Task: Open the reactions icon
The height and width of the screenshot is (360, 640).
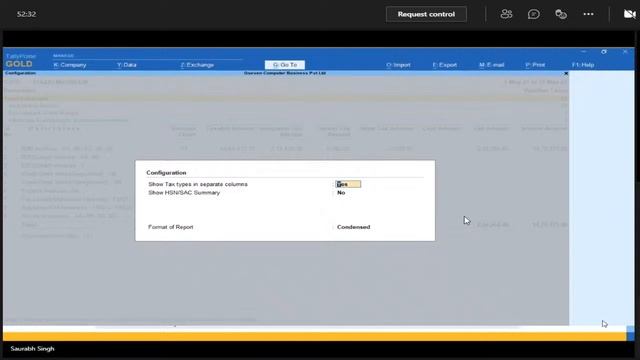Action: point(561,14)
